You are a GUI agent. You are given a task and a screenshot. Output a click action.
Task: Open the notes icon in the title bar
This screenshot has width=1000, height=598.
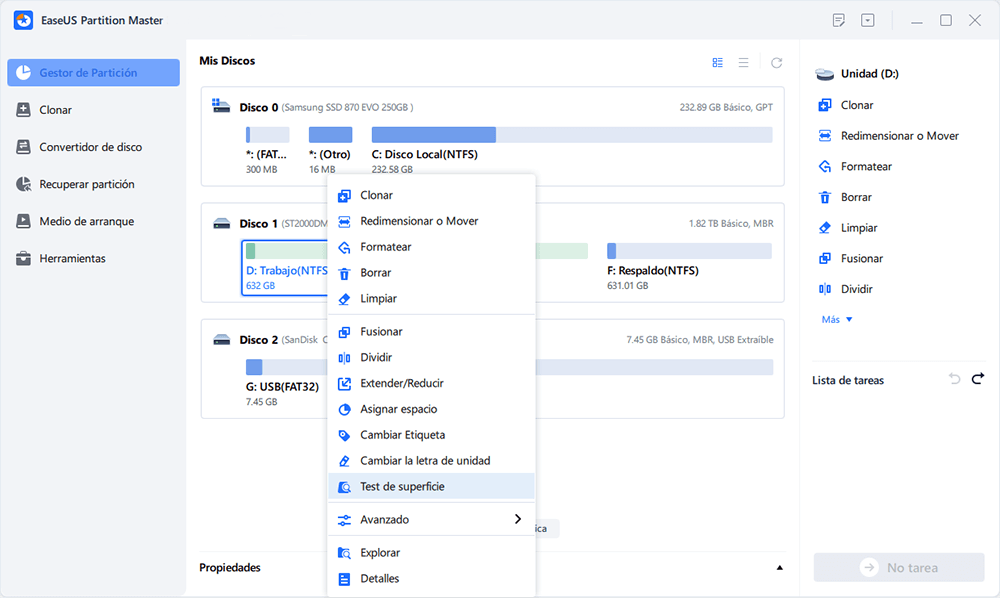pyautogui.click(x=839, y=20)
